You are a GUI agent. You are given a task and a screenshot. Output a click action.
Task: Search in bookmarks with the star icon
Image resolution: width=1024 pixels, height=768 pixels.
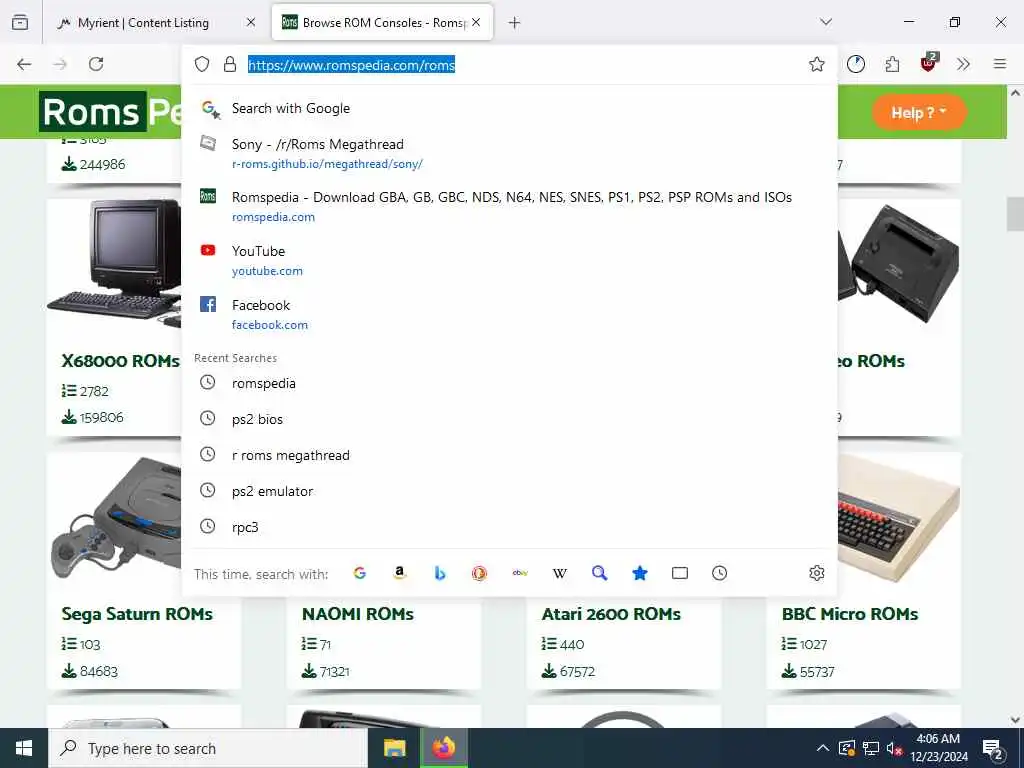(x=640, y=573)
